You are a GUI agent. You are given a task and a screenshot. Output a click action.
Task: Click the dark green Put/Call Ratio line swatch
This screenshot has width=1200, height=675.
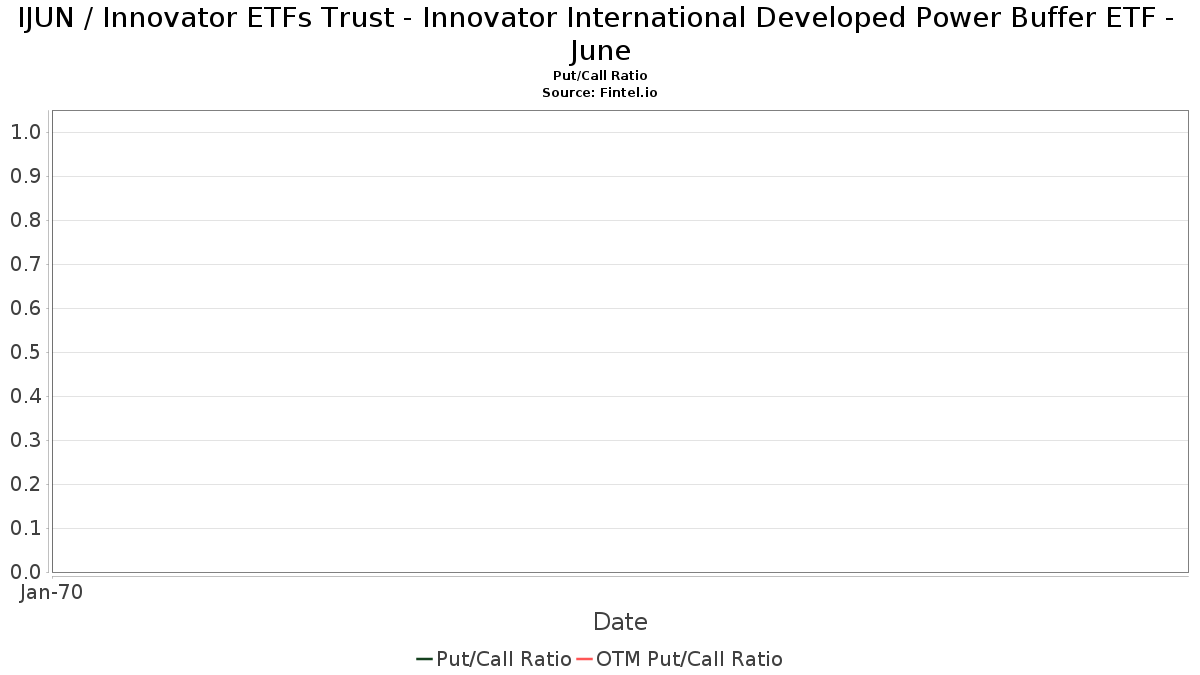[424, 659]
